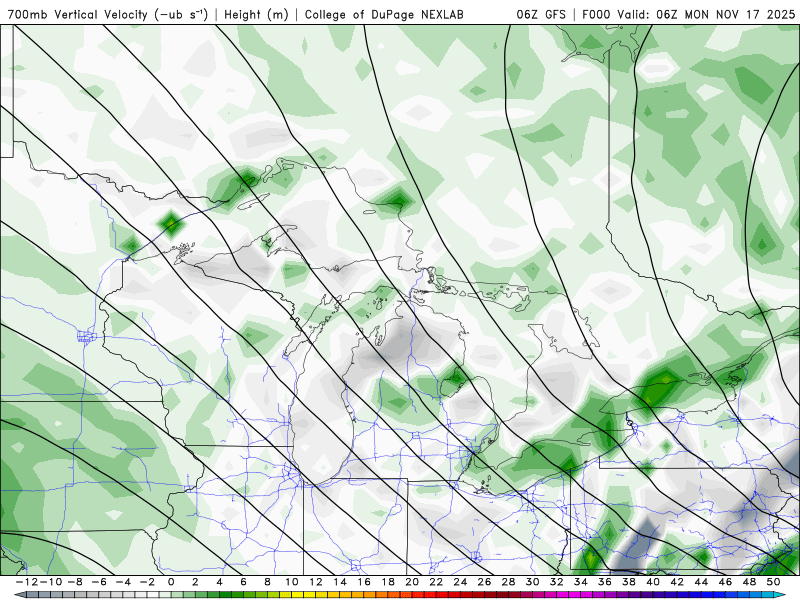The image size is (800, 600).
Task: Click the '0' color scale label
Action: pos(171,582)
